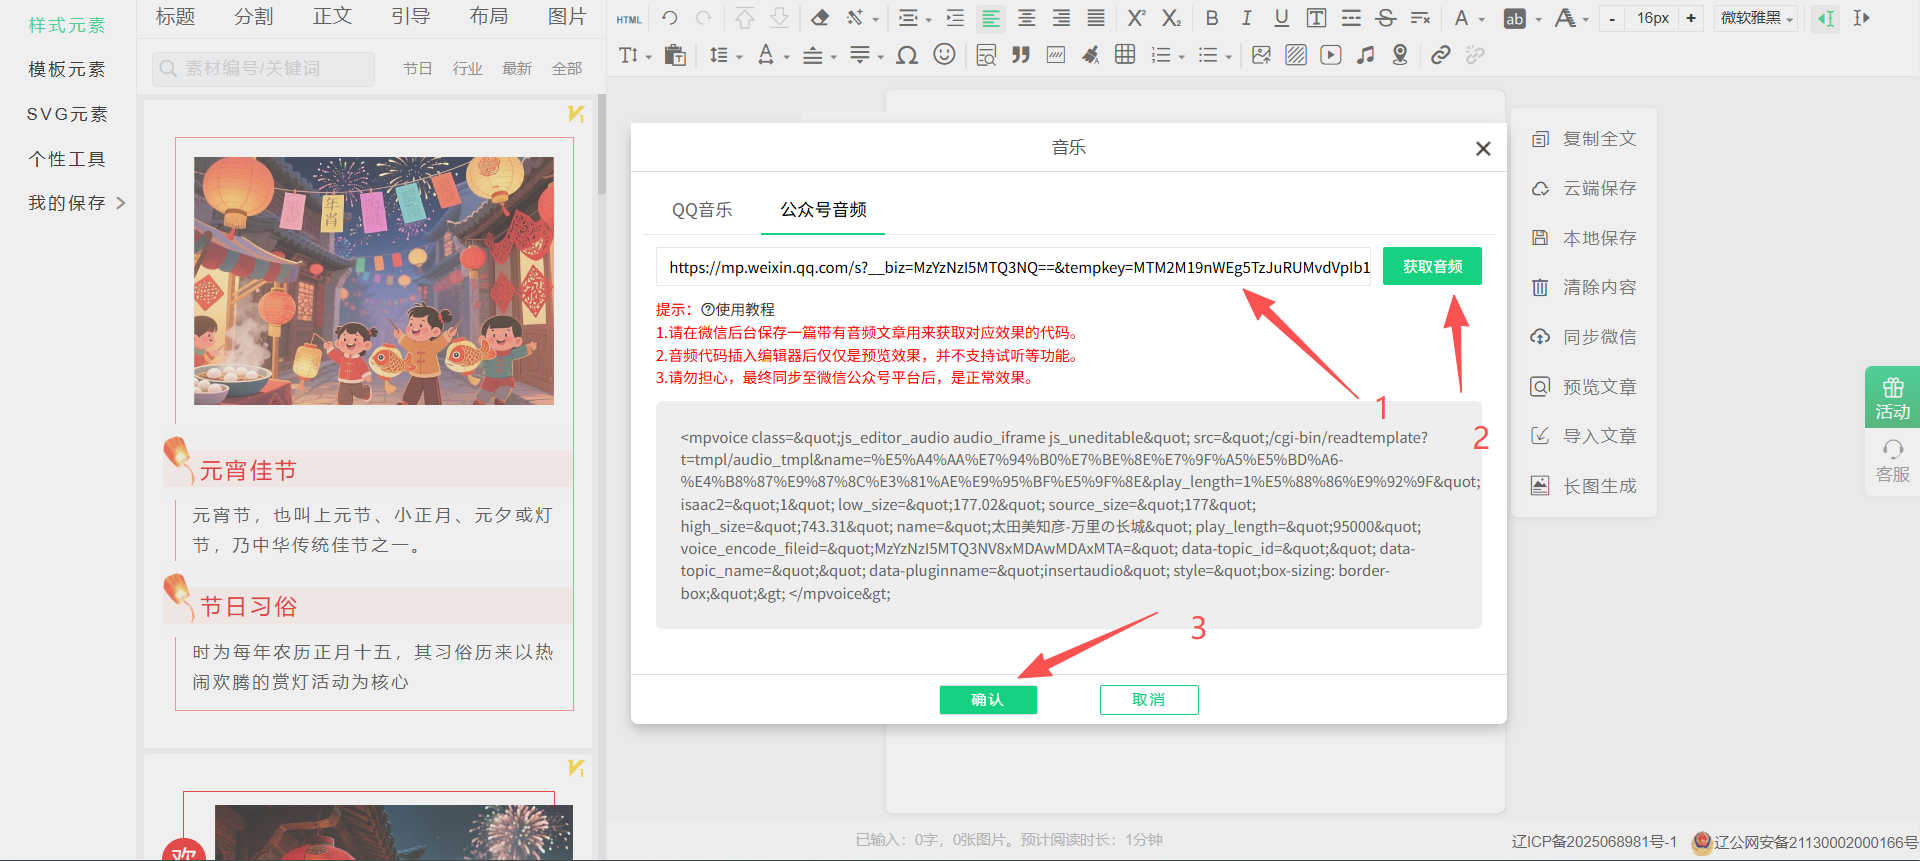Click the insert table icon

pyautogui.click(x=1125, y=55)
